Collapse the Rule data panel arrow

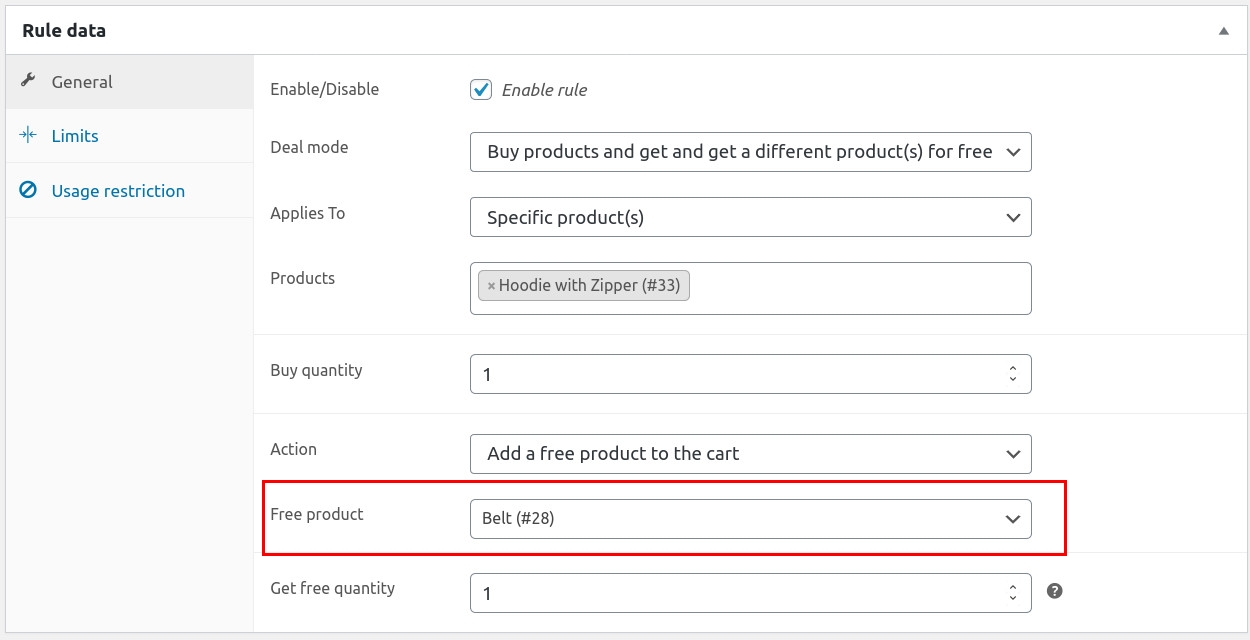tap(1223, 31)
